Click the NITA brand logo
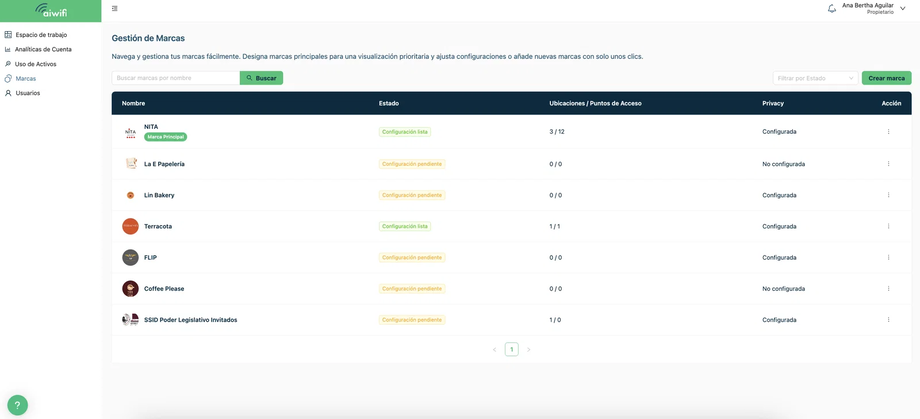The image size is (920, 419). click(x=130, y=133)
